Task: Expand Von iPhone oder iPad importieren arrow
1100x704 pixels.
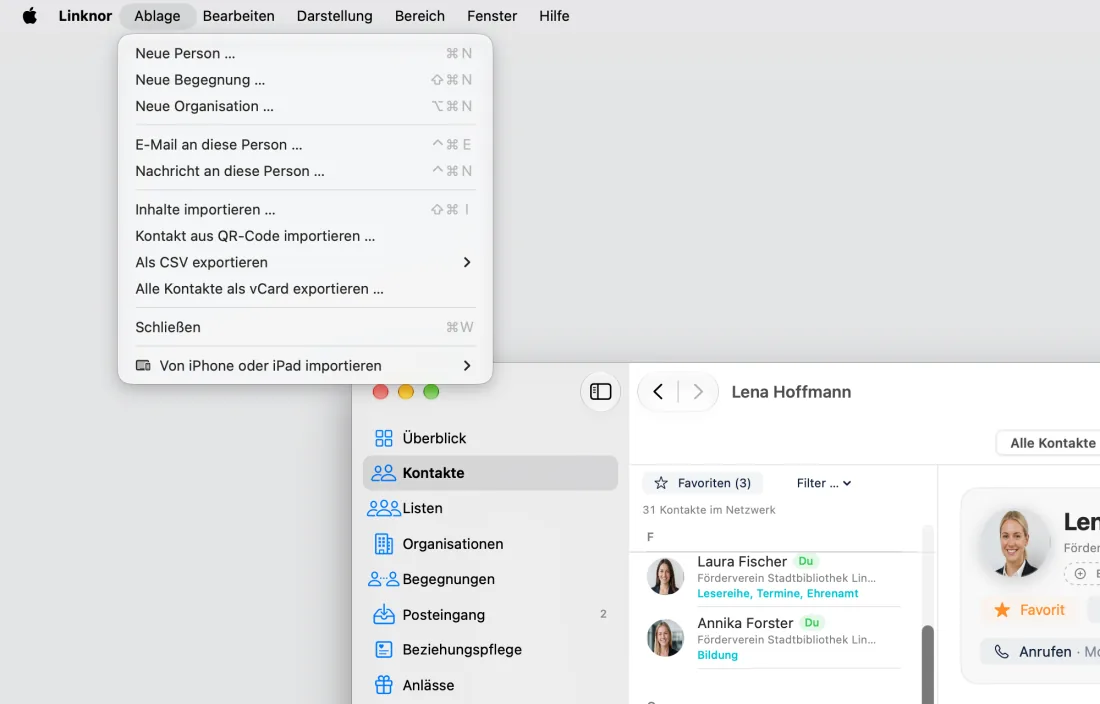Action: tap(467, 365)
